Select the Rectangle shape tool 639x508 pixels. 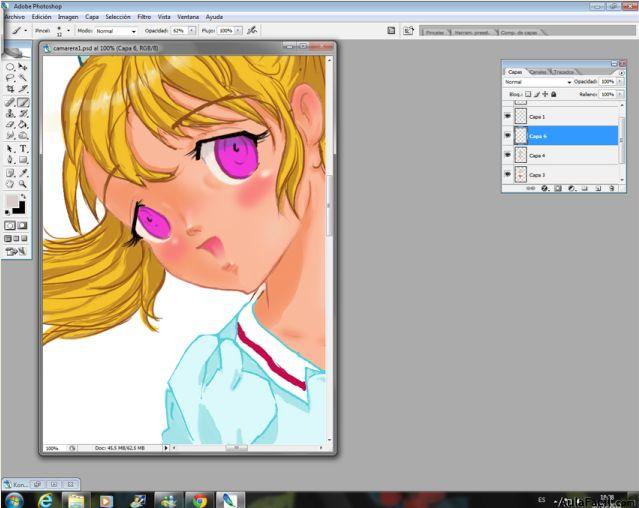[23, 160]
